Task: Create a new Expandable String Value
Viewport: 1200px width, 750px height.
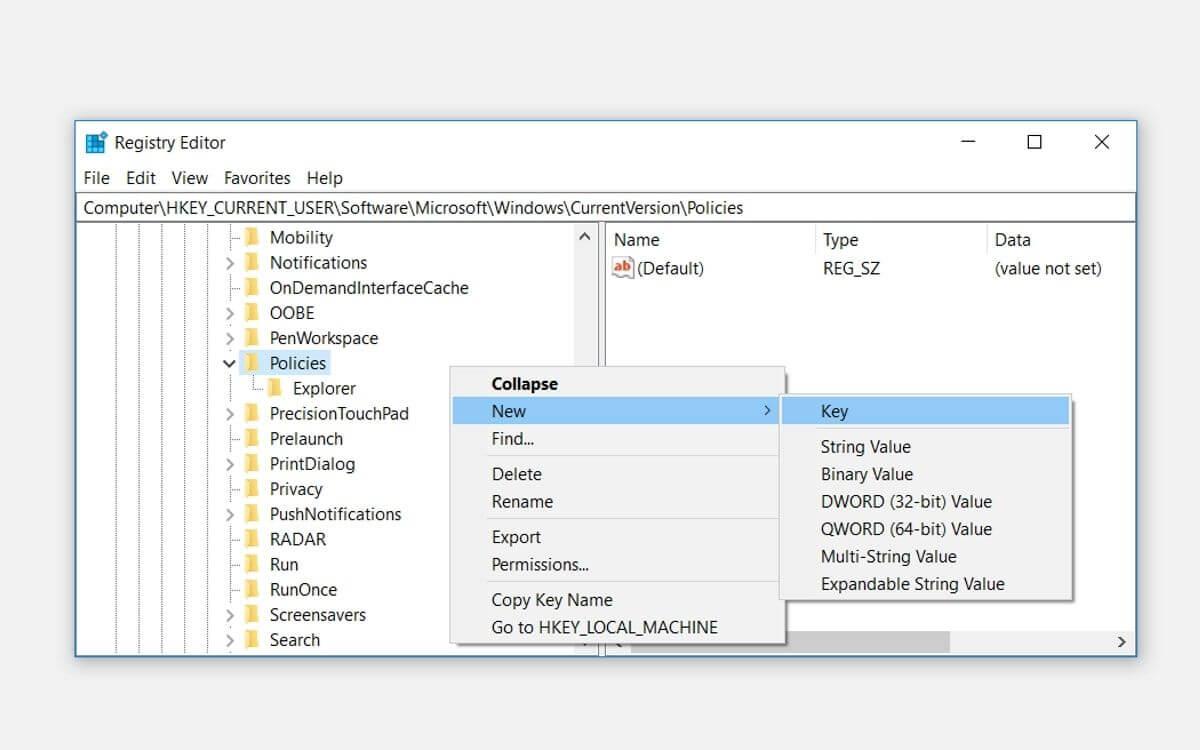Action: [925, 584]
